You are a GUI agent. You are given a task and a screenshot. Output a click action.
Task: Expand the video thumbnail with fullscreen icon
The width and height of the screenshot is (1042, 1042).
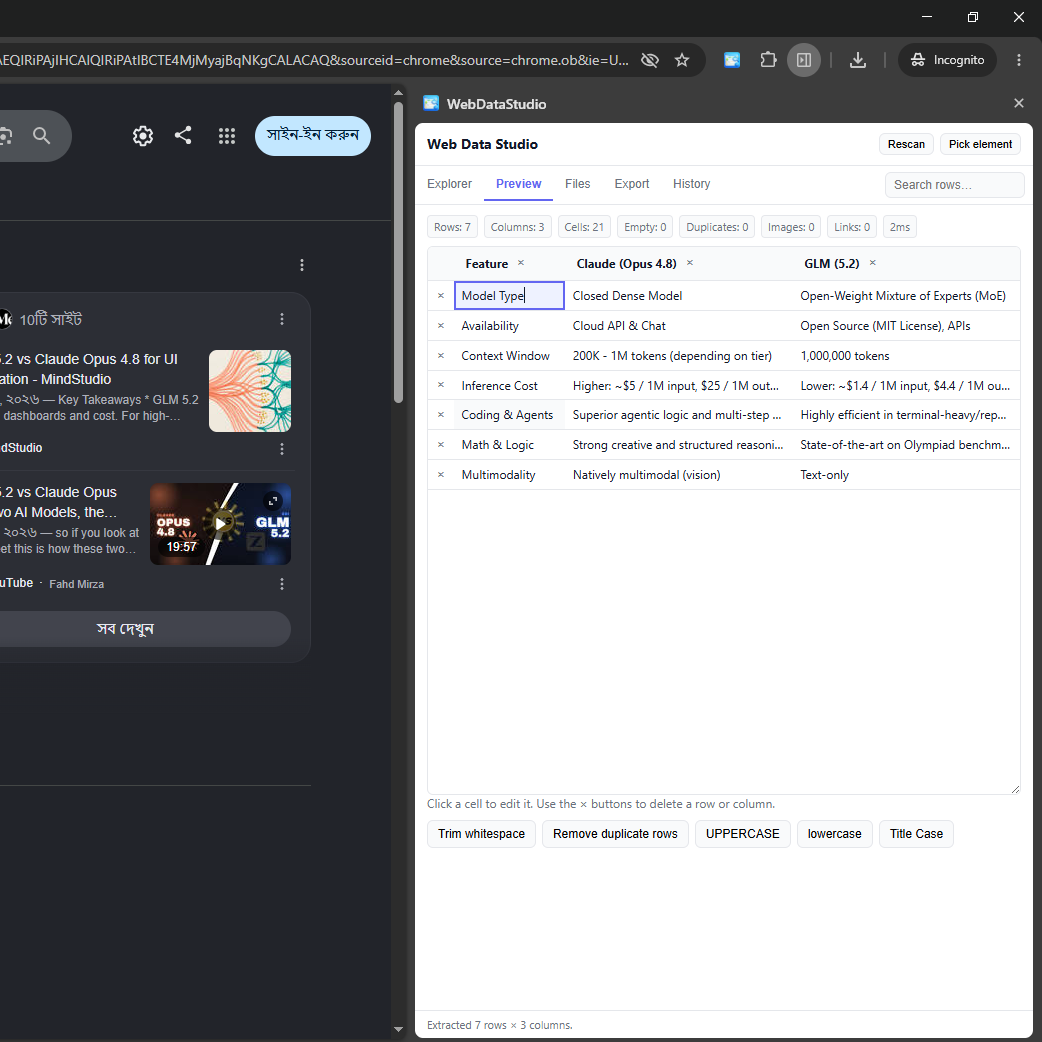click(x=272, y=501)
